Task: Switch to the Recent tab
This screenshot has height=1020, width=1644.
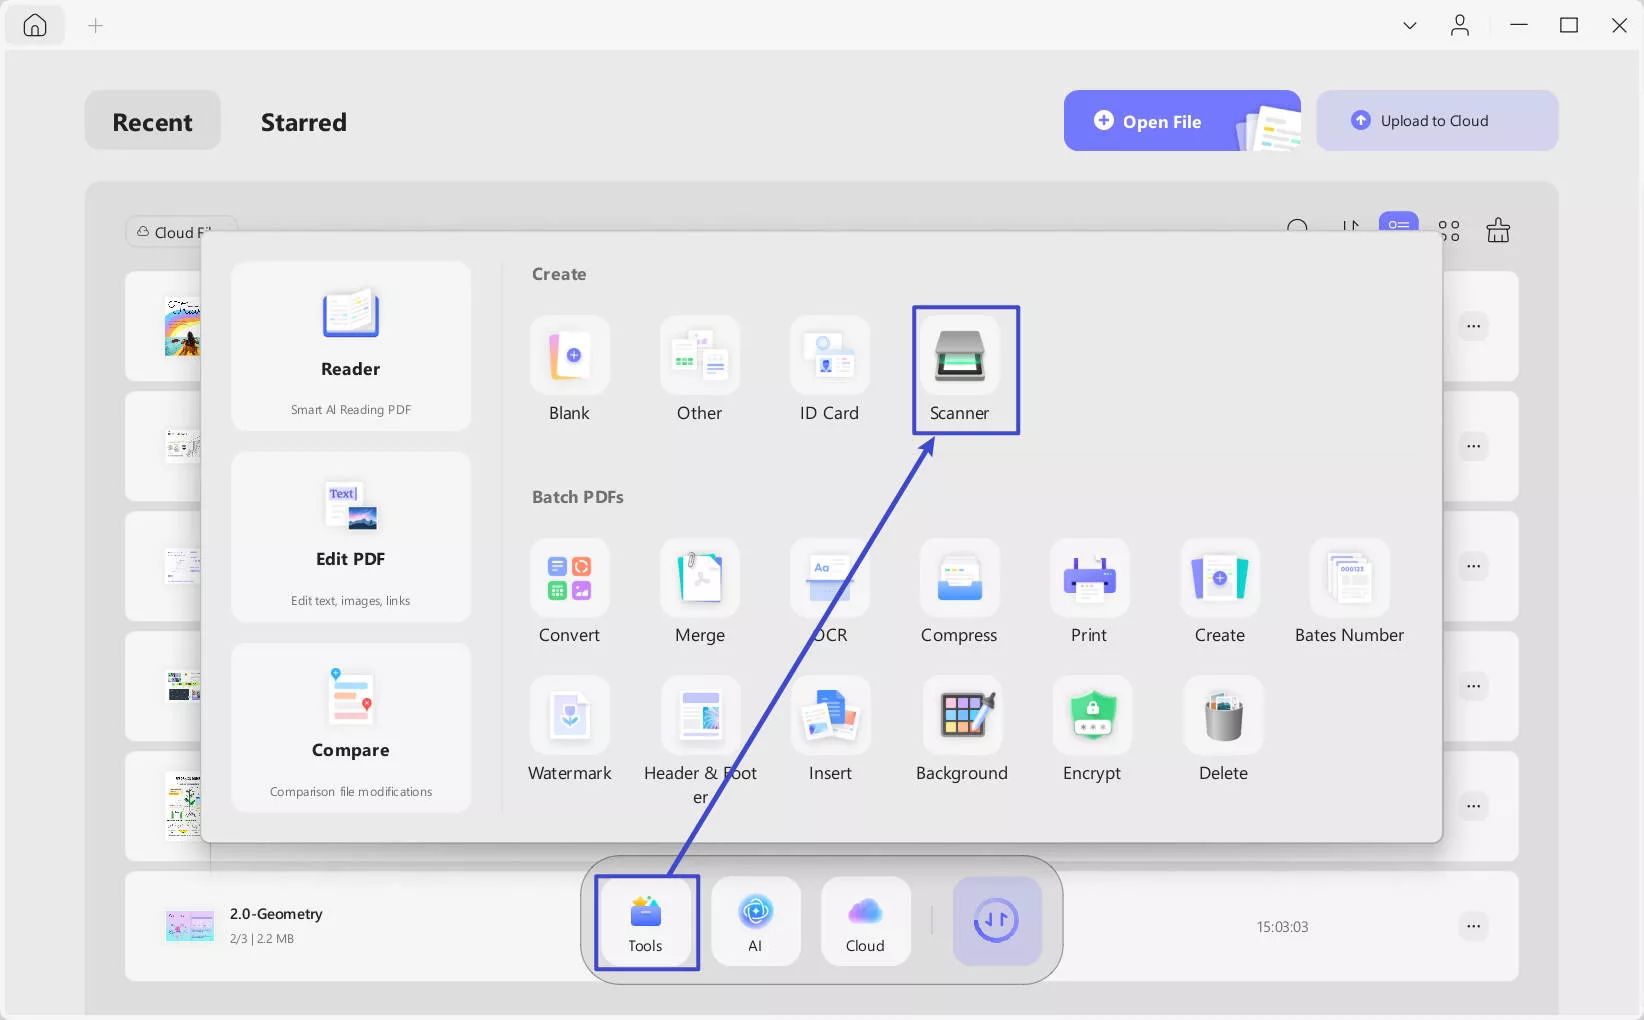Action: coord(153,121)
